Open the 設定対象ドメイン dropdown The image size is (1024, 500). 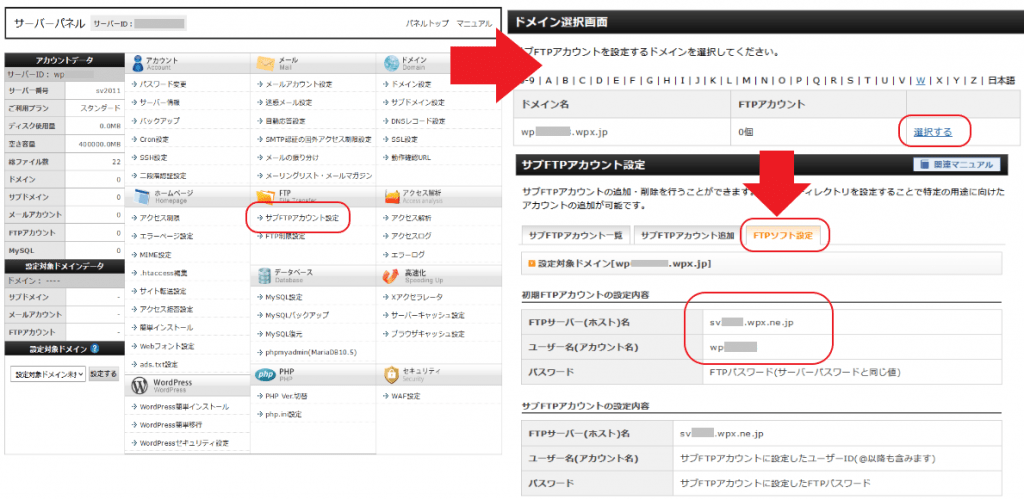pos(47,373)
